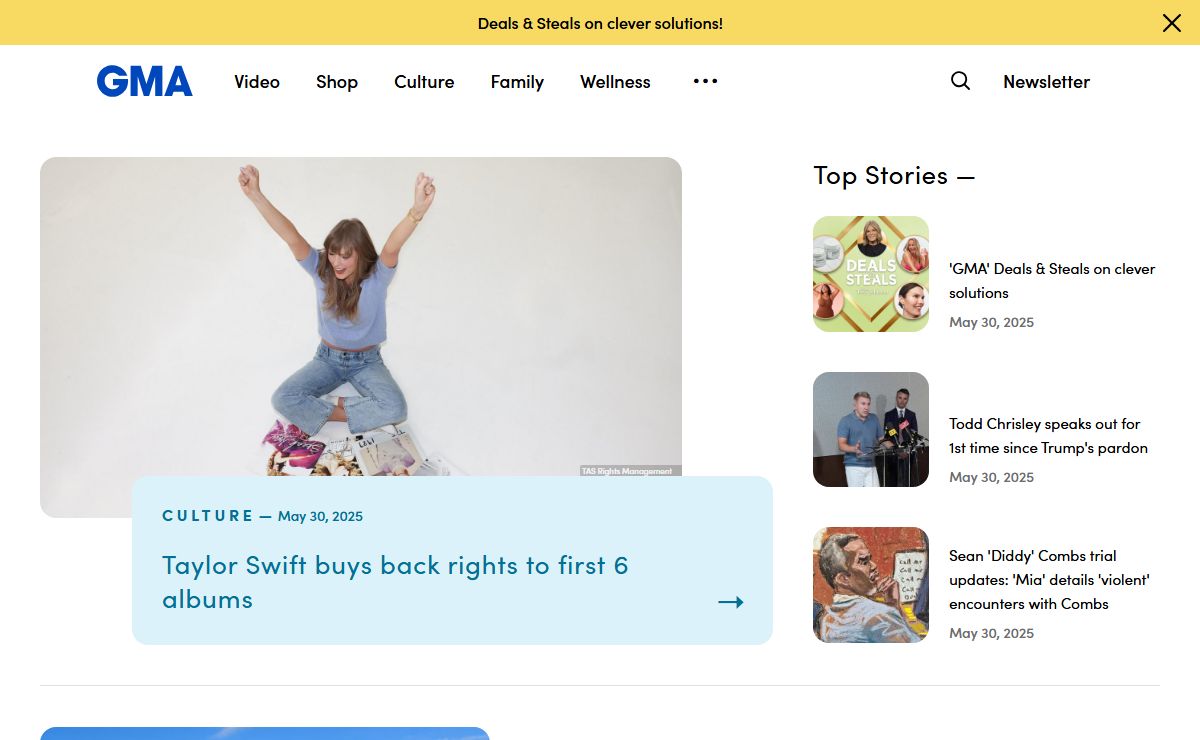Open the search magnifier icon

pyautogui.click(x=960, y=81)
